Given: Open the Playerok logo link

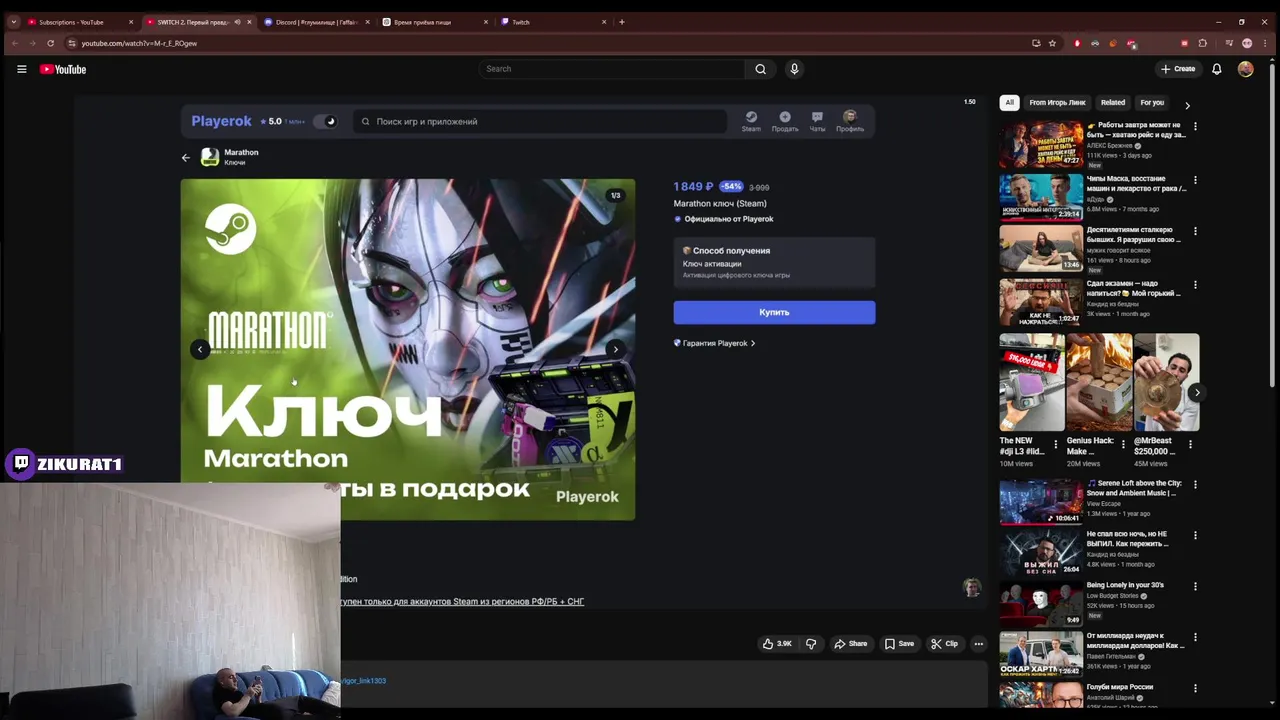Looking at the screenshot, I should [x=221, y=121].
